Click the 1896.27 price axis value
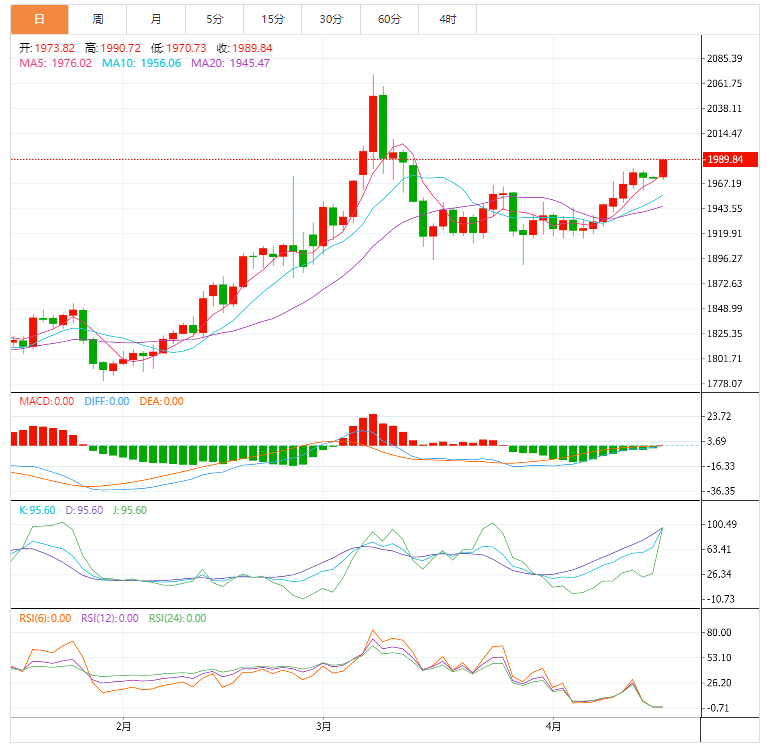769x753 pixels. [724, 259]
